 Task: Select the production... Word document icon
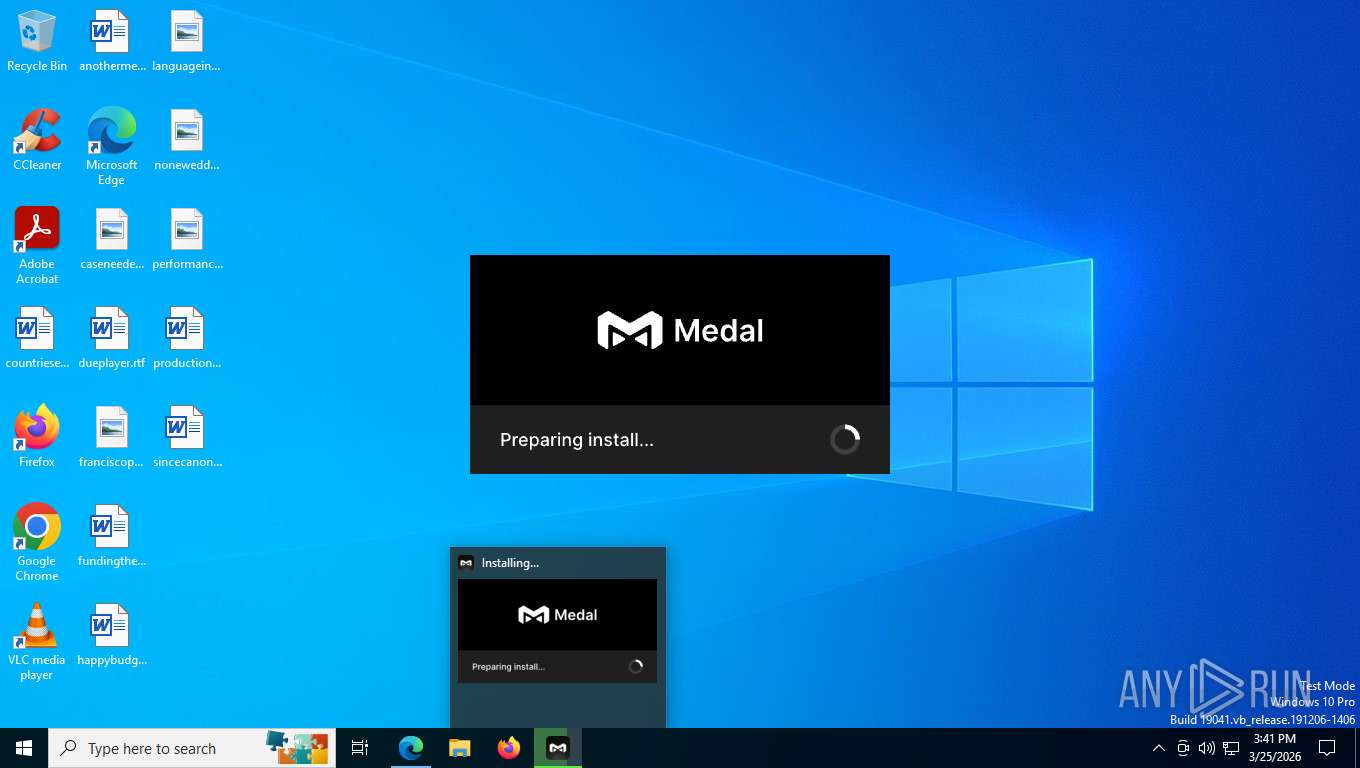click(186, 338)
